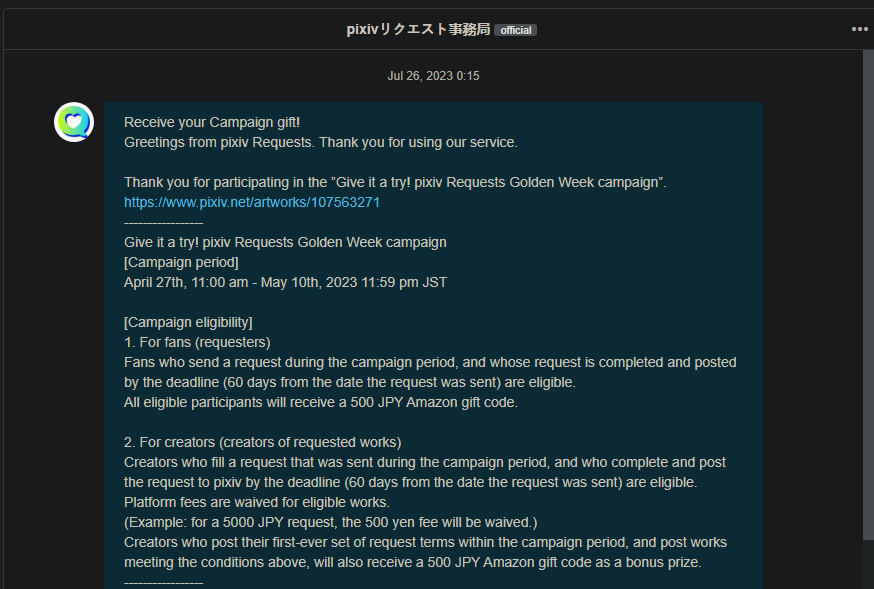Viewport: 874px width, 589px height.
Task: Click the vertical scrollbar thumb
Action: [868, 295]
